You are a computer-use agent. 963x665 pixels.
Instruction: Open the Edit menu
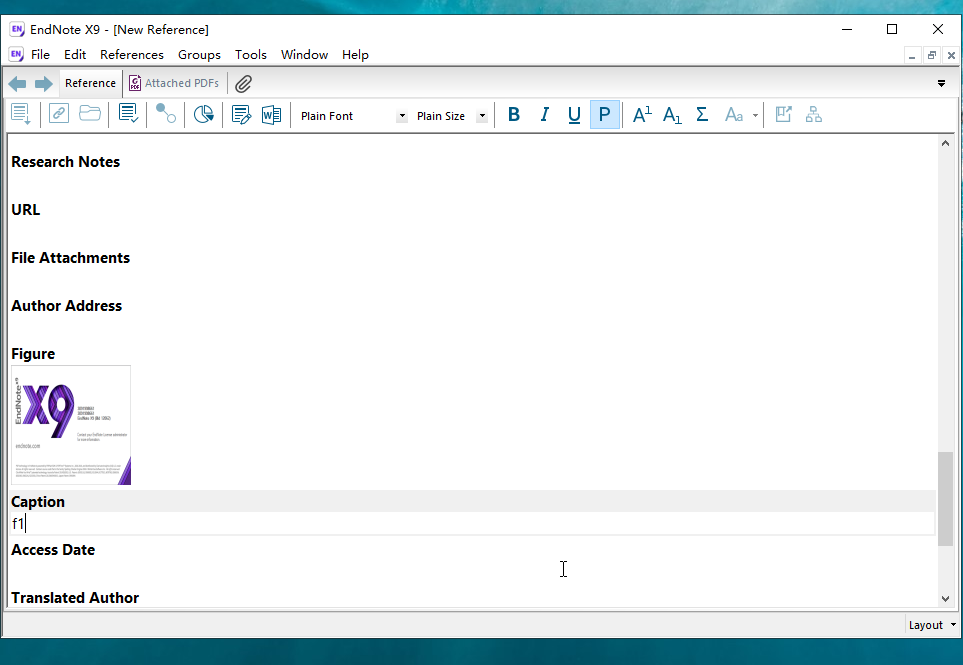tap(75, 55)
